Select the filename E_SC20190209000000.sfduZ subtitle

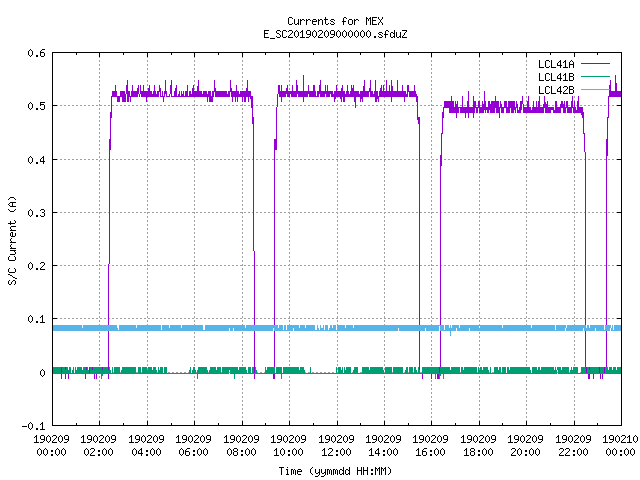point(335,34)
